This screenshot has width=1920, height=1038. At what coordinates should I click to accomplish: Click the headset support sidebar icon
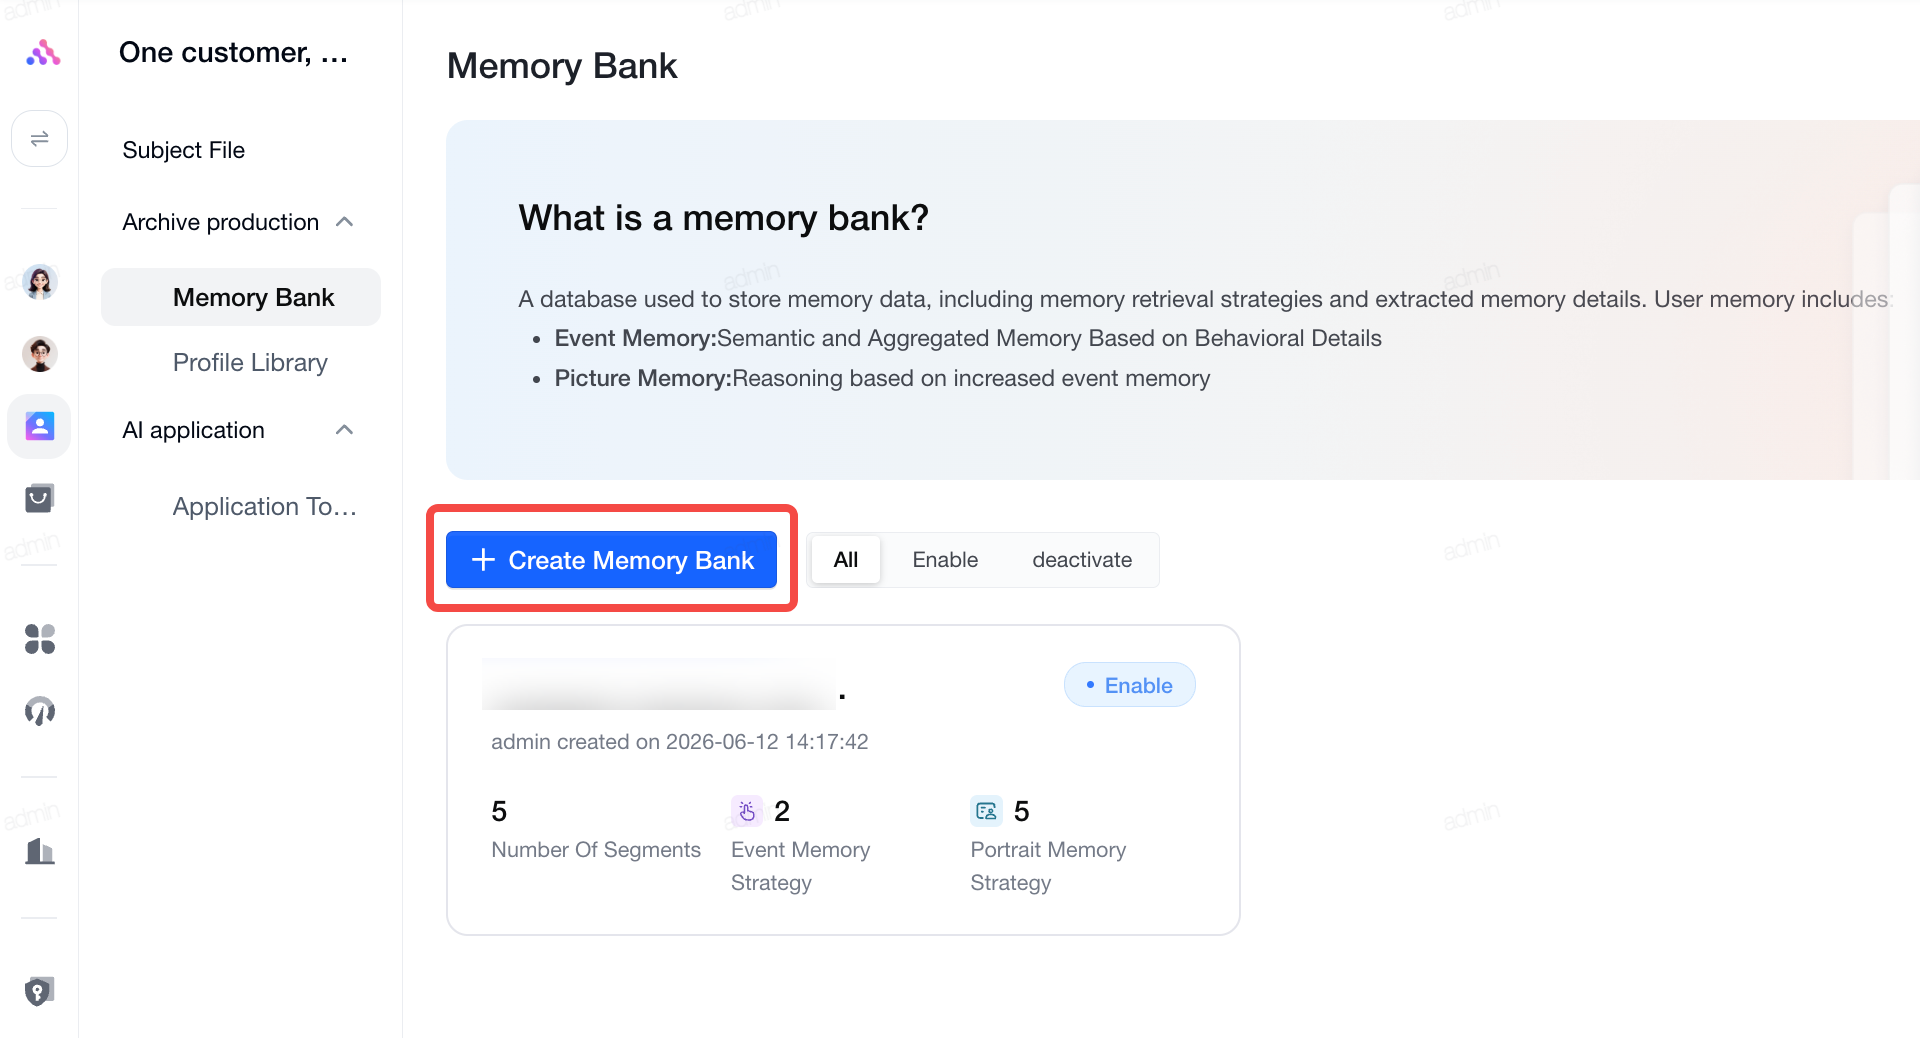click(40, 711)
